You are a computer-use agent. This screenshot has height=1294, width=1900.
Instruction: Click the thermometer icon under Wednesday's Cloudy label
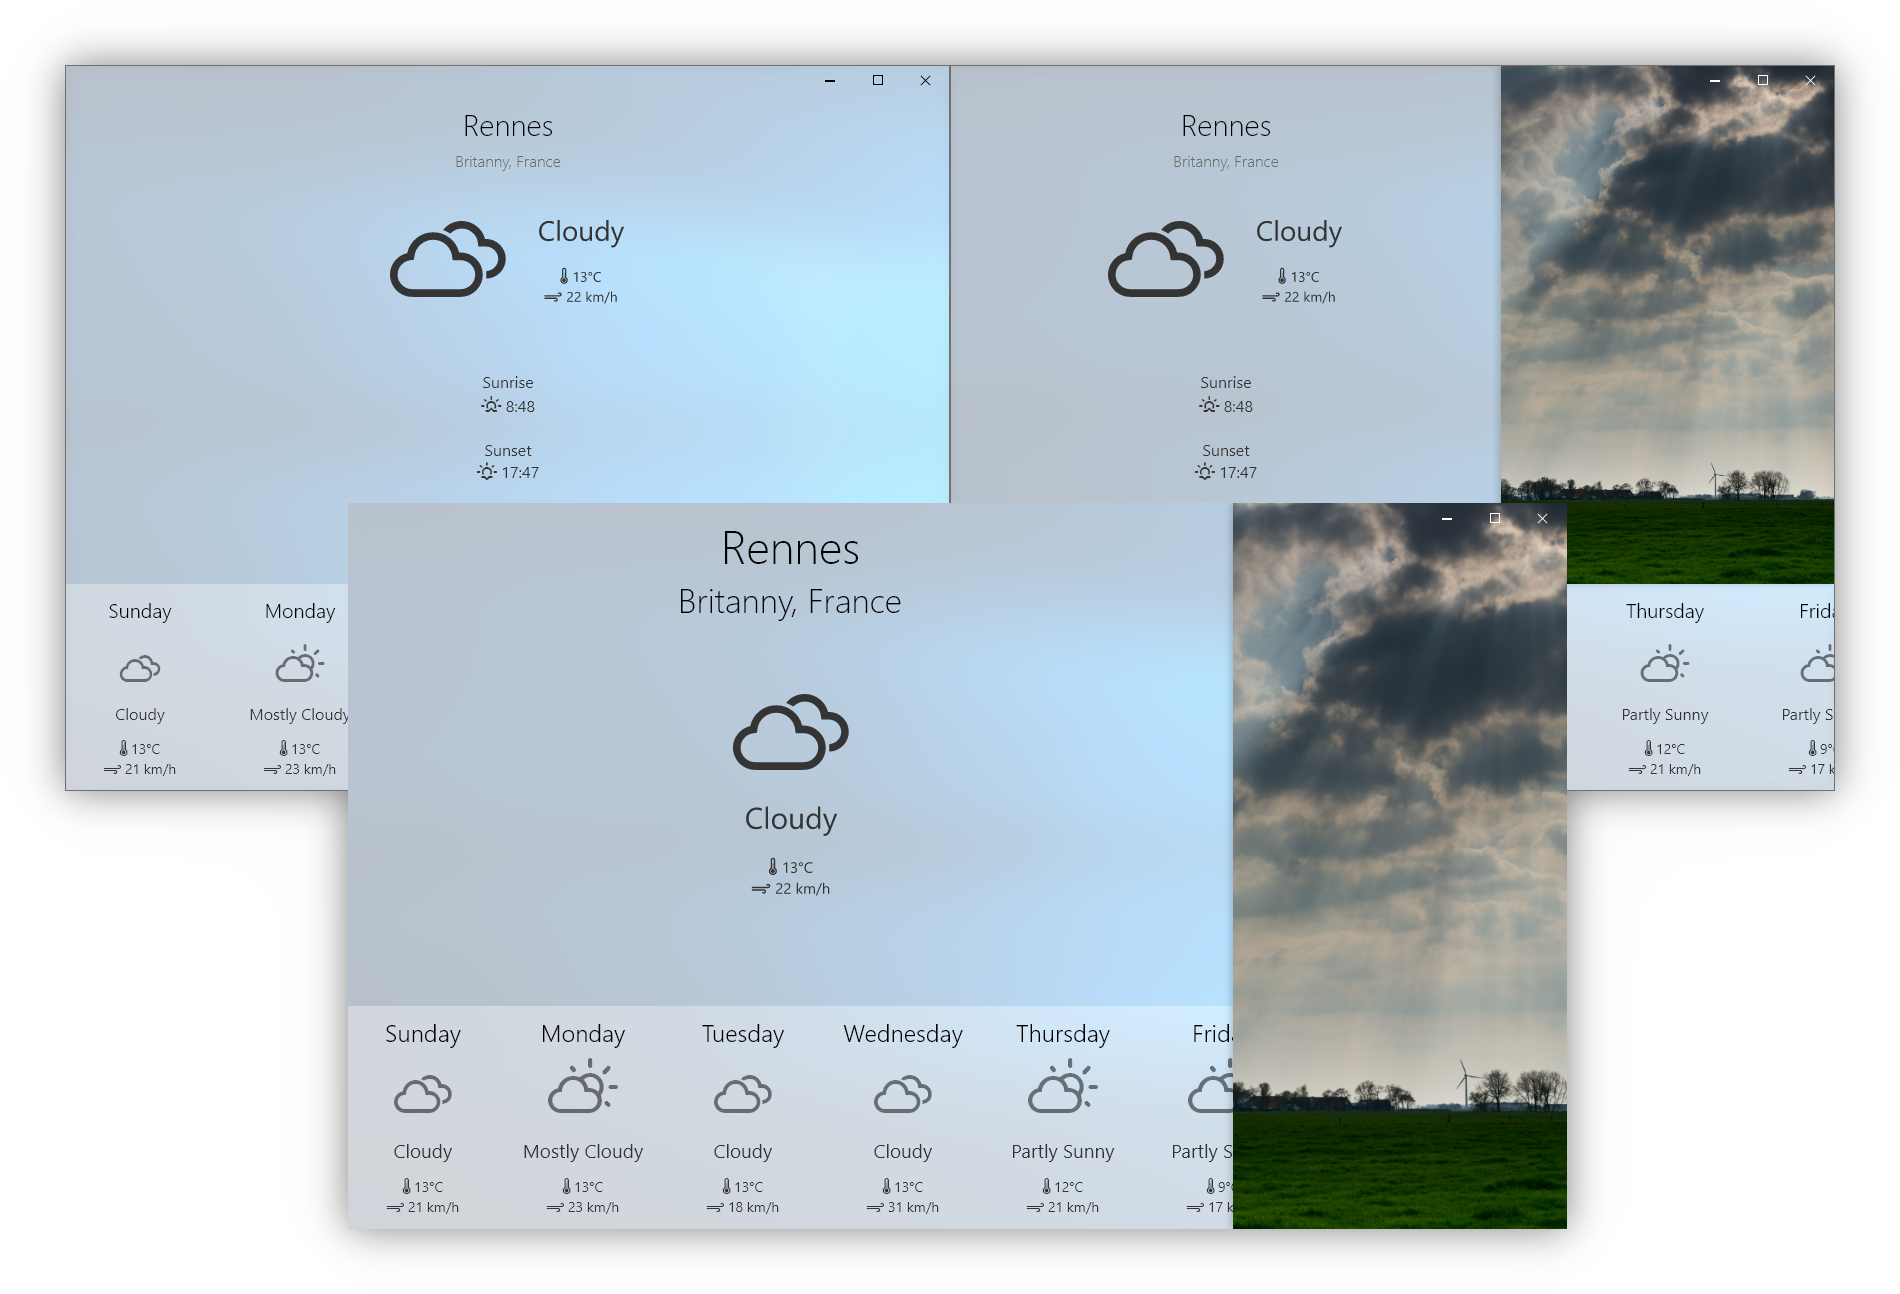click(x=886, y=1186)
